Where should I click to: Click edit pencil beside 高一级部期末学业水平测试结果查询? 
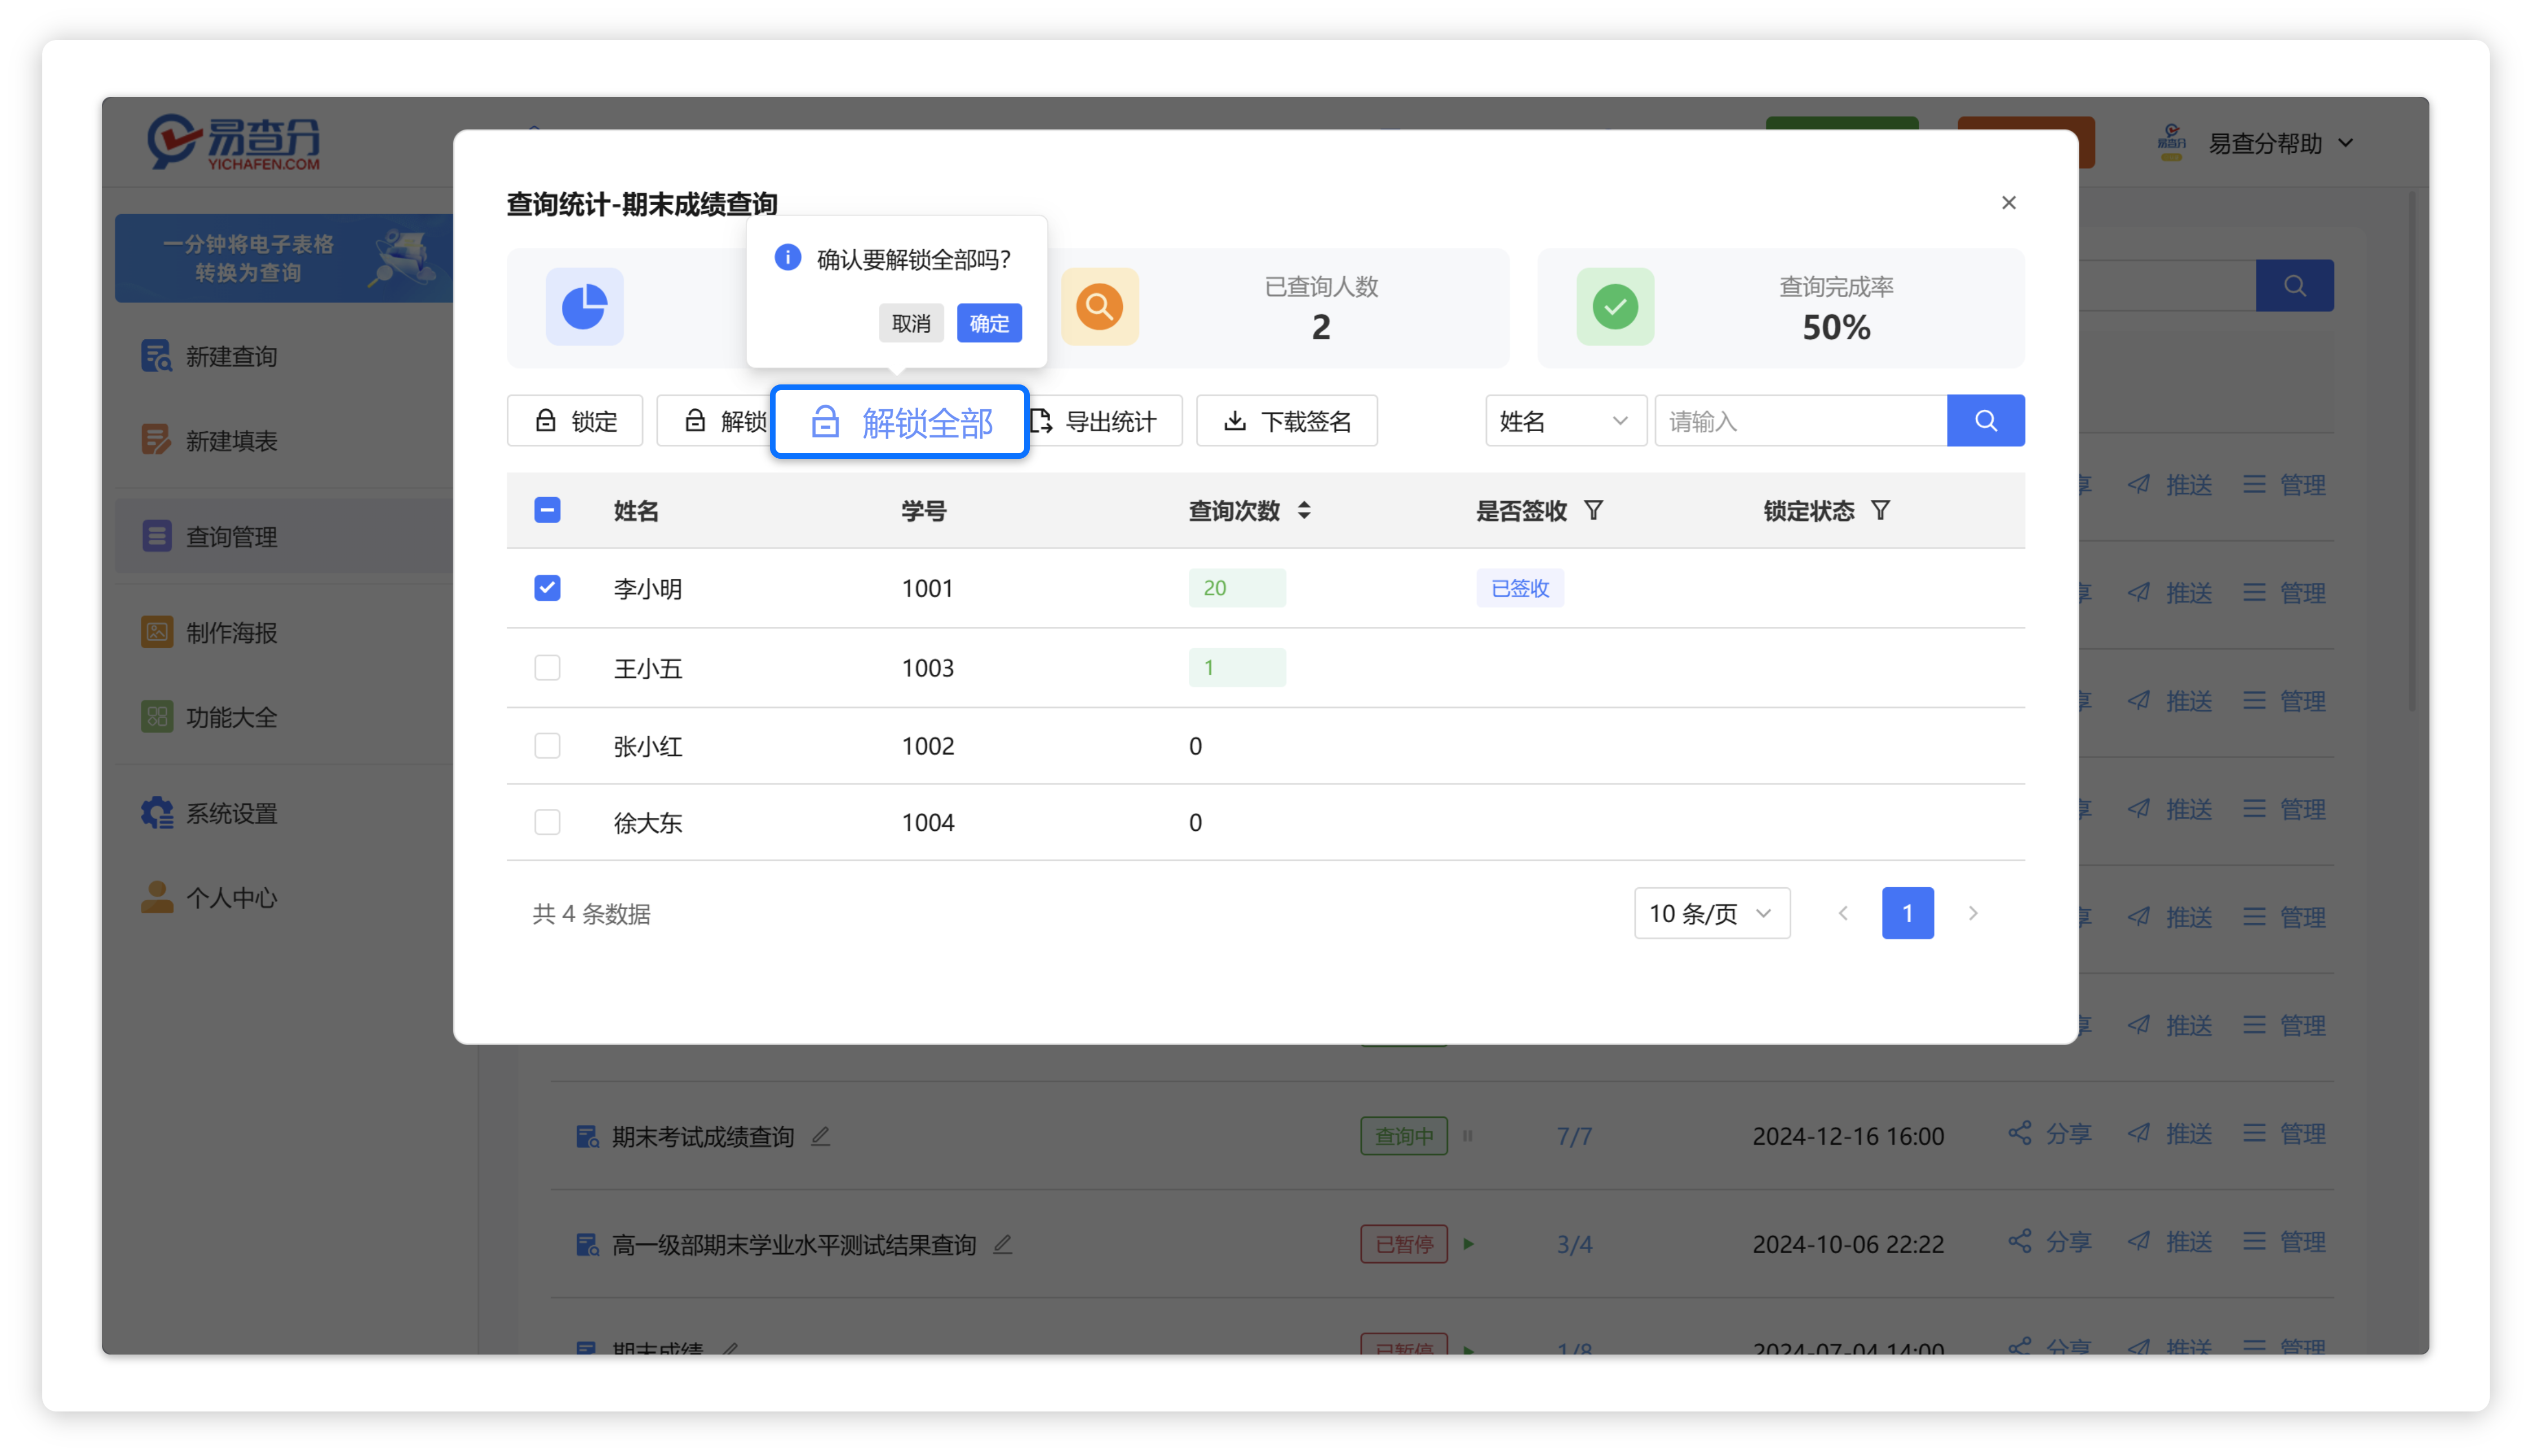1002,1244
